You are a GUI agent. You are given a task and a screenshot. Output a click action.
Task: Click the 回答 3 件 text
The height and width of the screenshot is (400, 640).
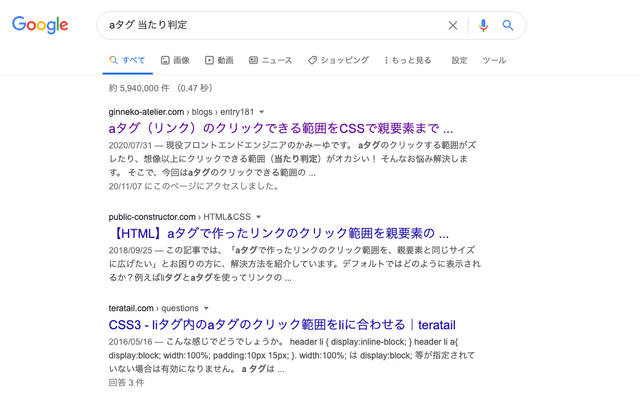point(126,382)
